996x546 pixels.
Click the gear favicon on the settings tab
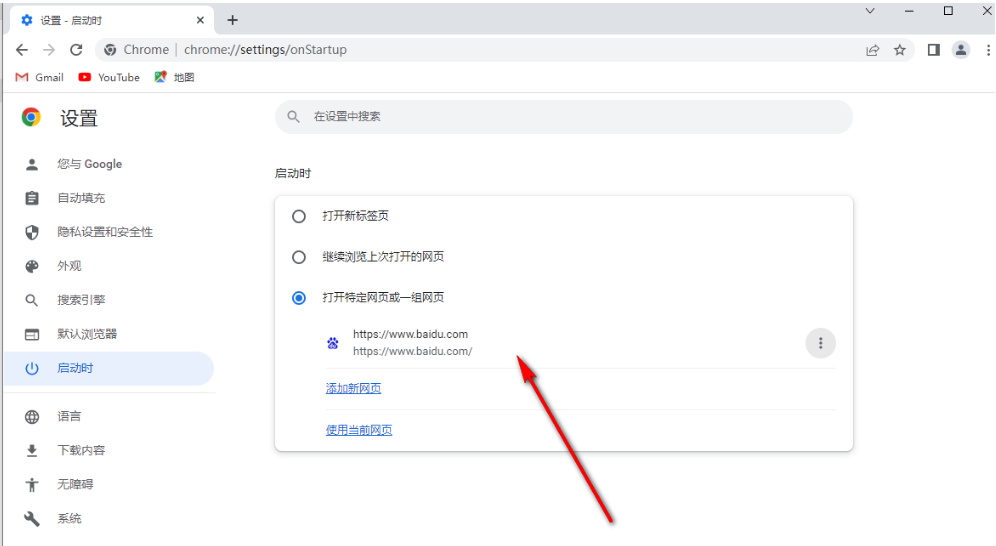pos(27,20)
